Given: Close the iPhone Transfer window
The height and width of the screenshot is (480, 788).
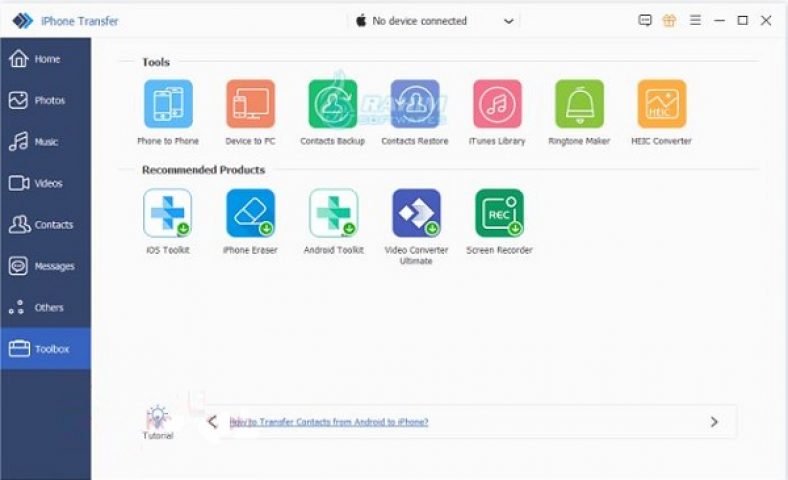Looking at the screenshot, I should (766, 21).
